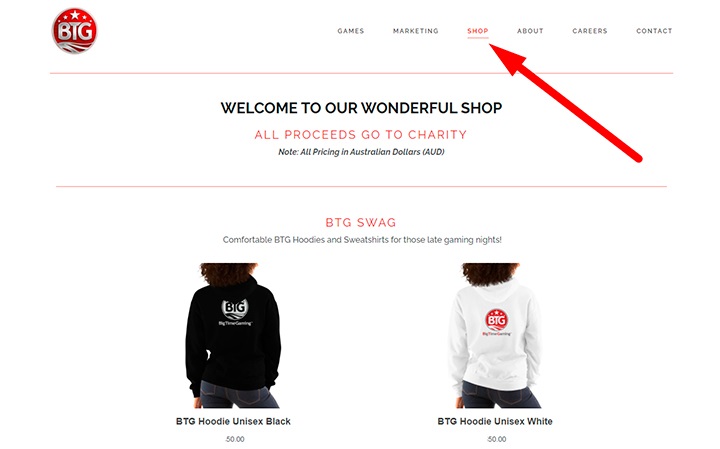720x449 pixels.
Task: Click the black hoodie price 50.00
Action: (235, 439)
